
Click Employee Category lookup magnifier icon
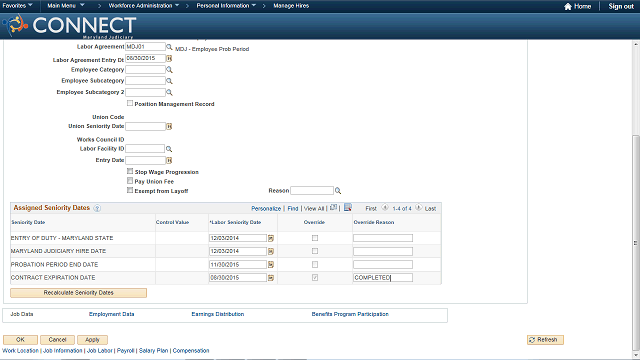(x=169, y=70)
